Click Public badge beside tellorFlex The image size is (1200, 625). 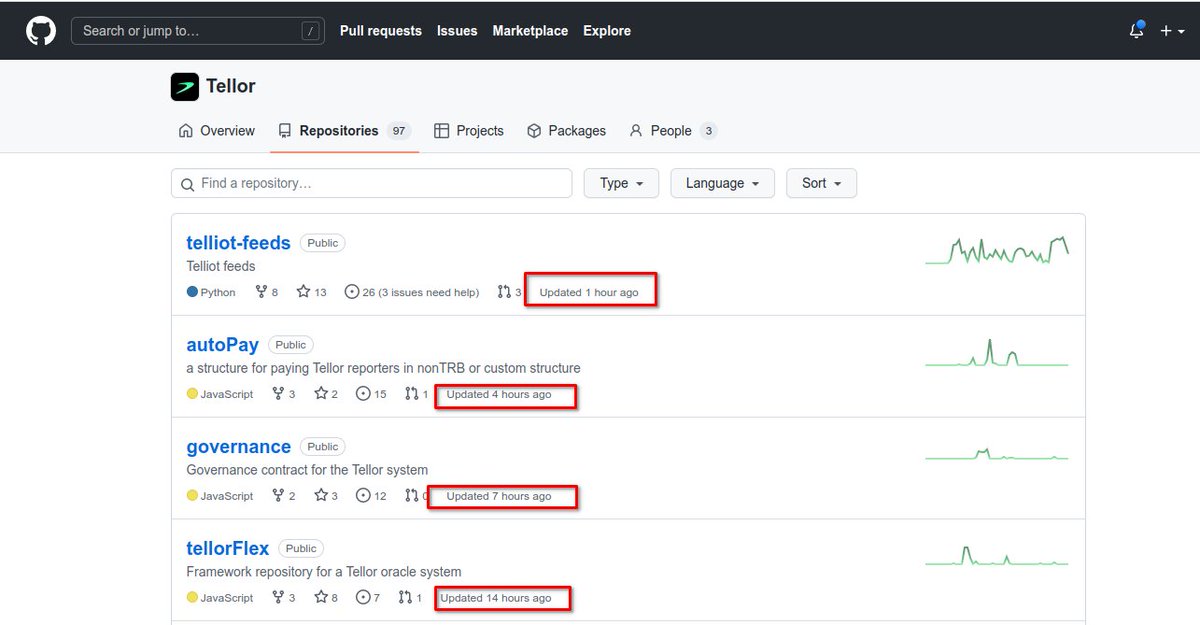click(301, 549)
